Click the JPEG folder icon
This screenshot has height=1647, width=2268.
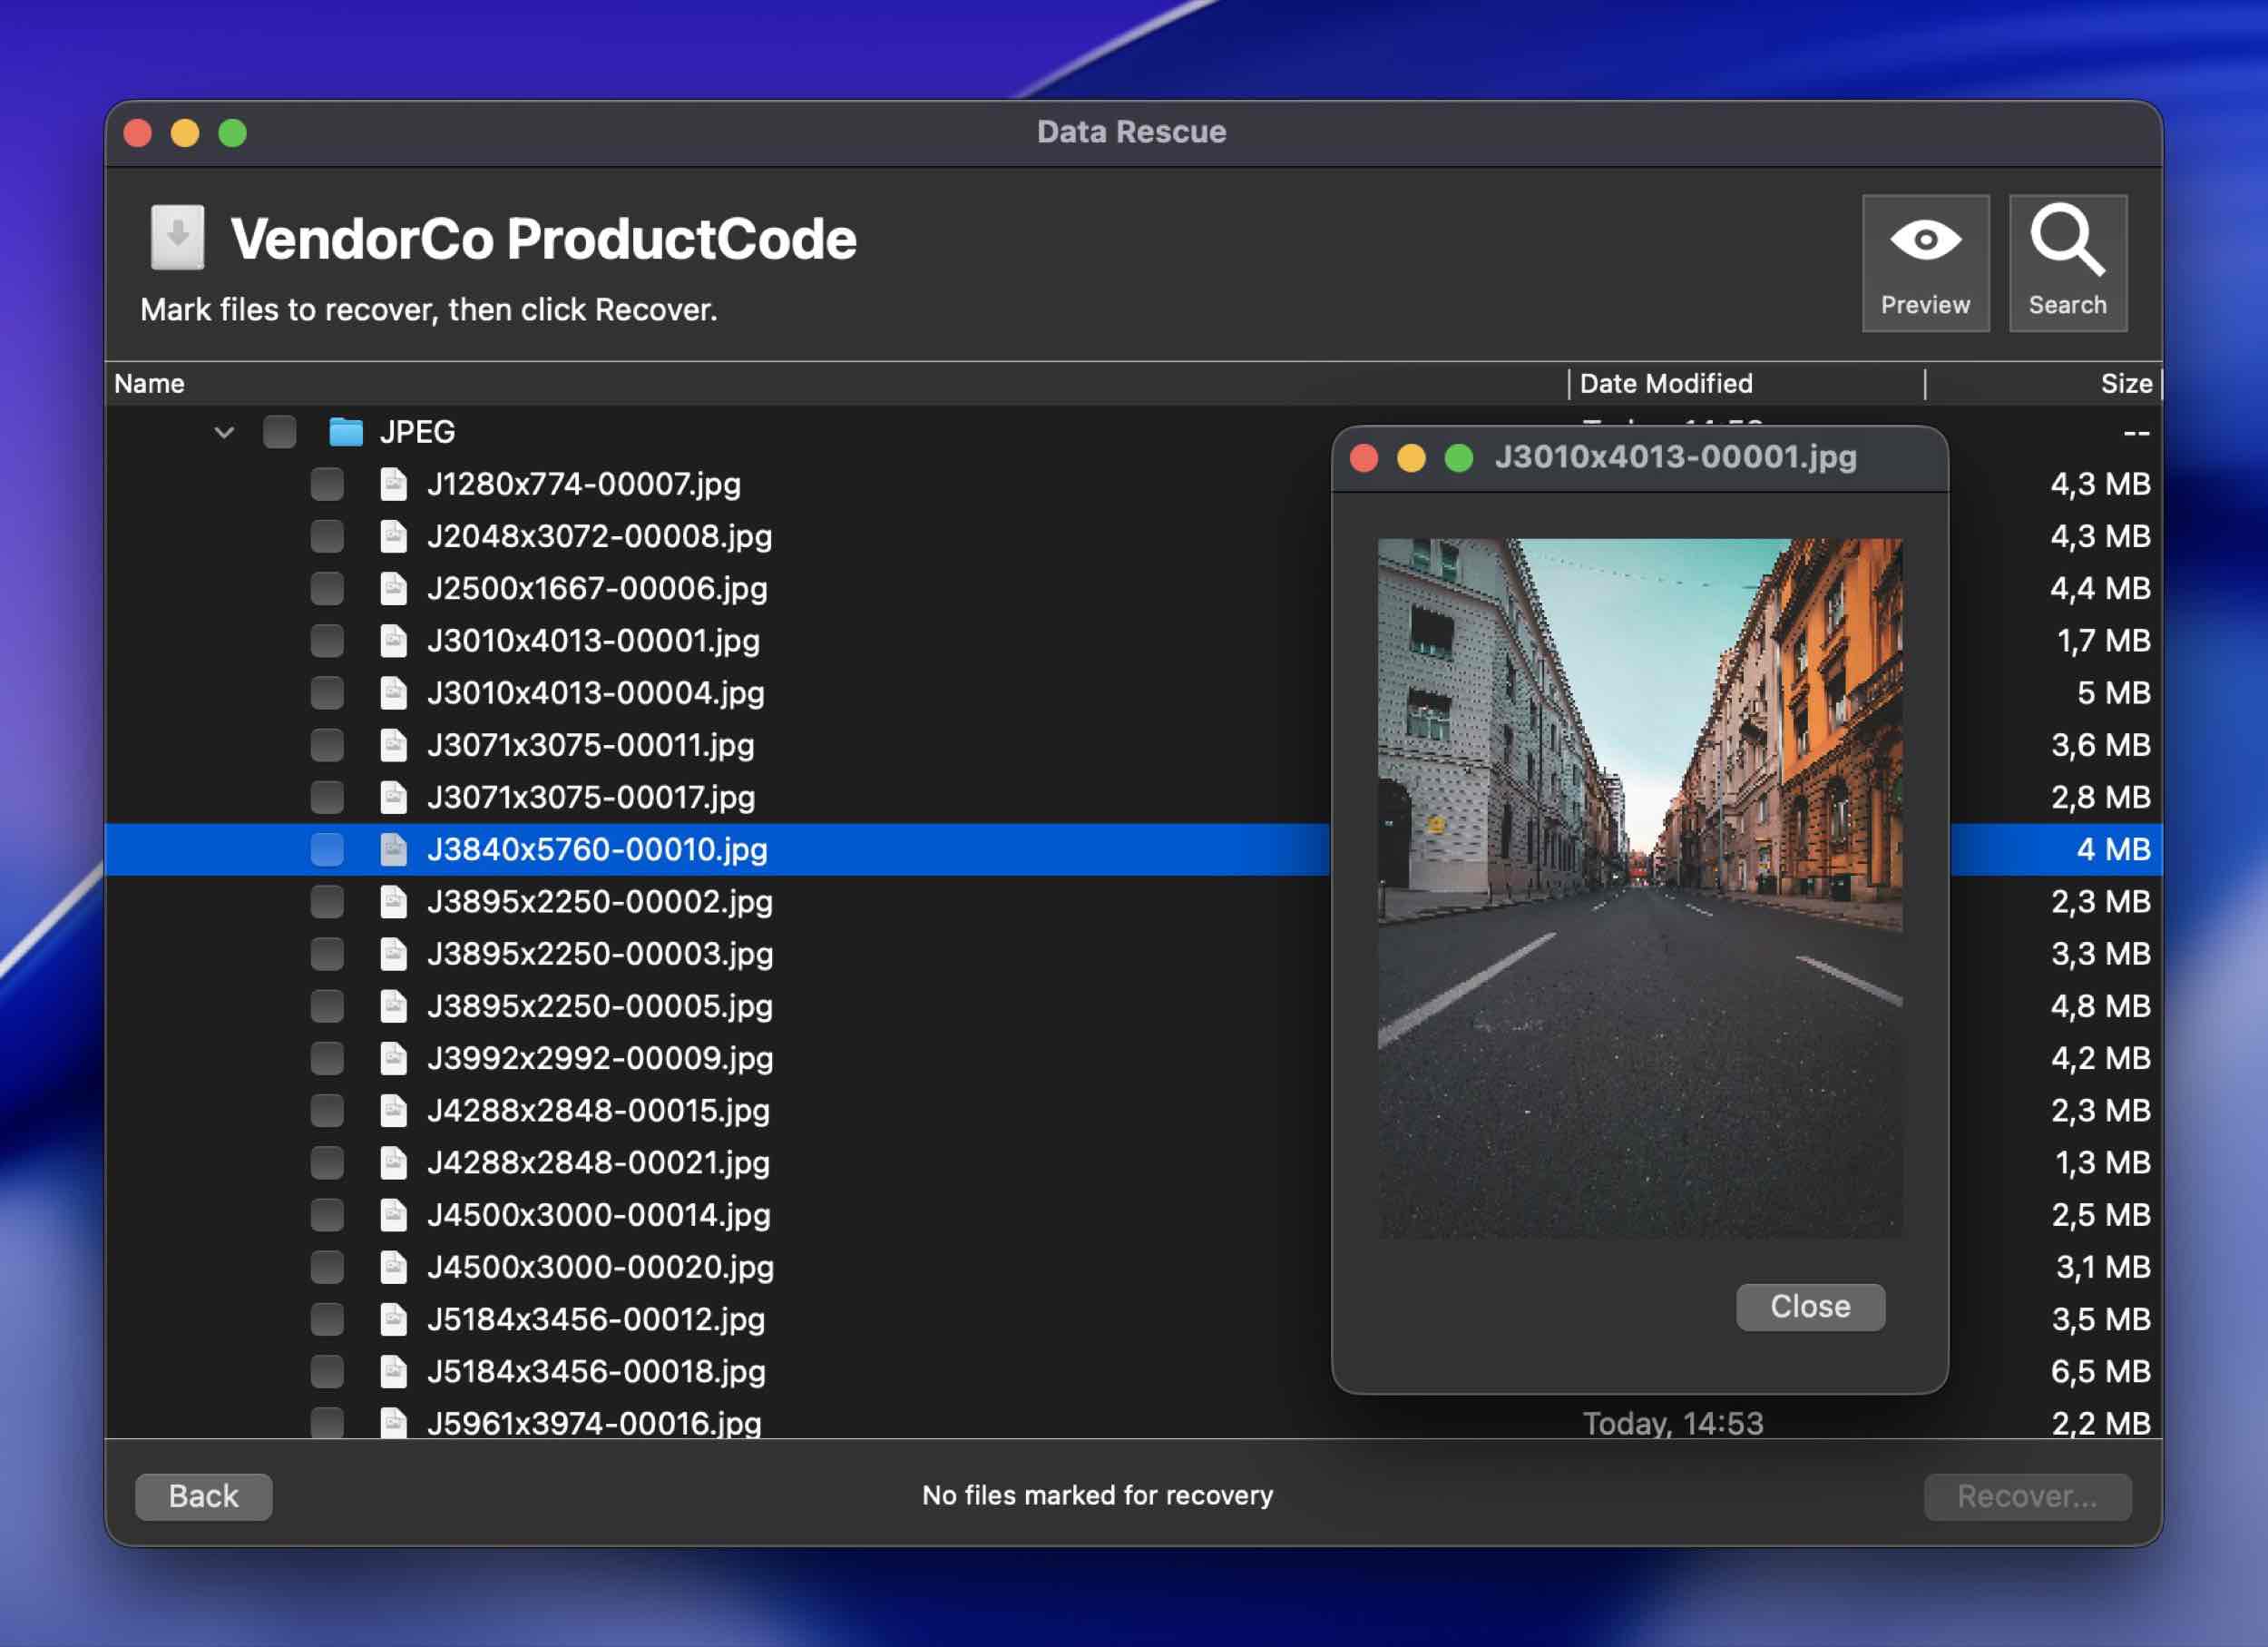(347, 431)
